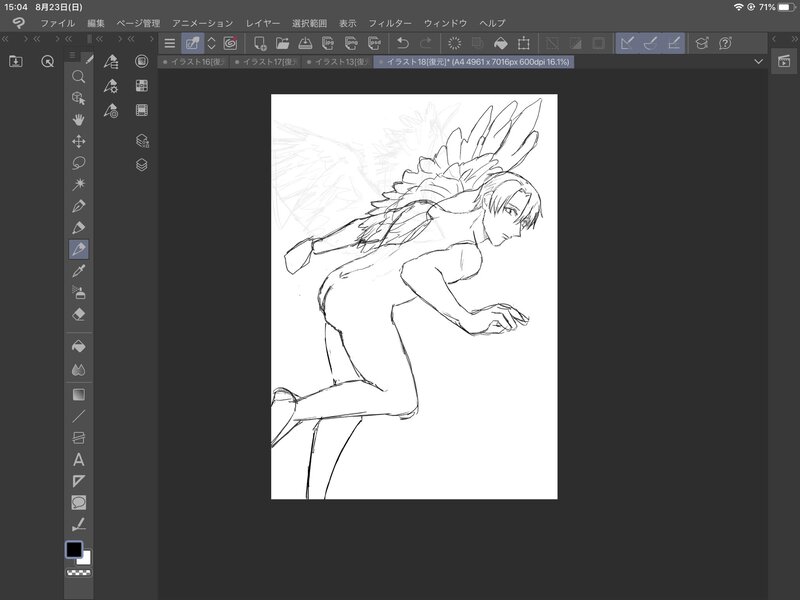
Task: Select the Zoom magnifier tool
Action: pos(79,76)
